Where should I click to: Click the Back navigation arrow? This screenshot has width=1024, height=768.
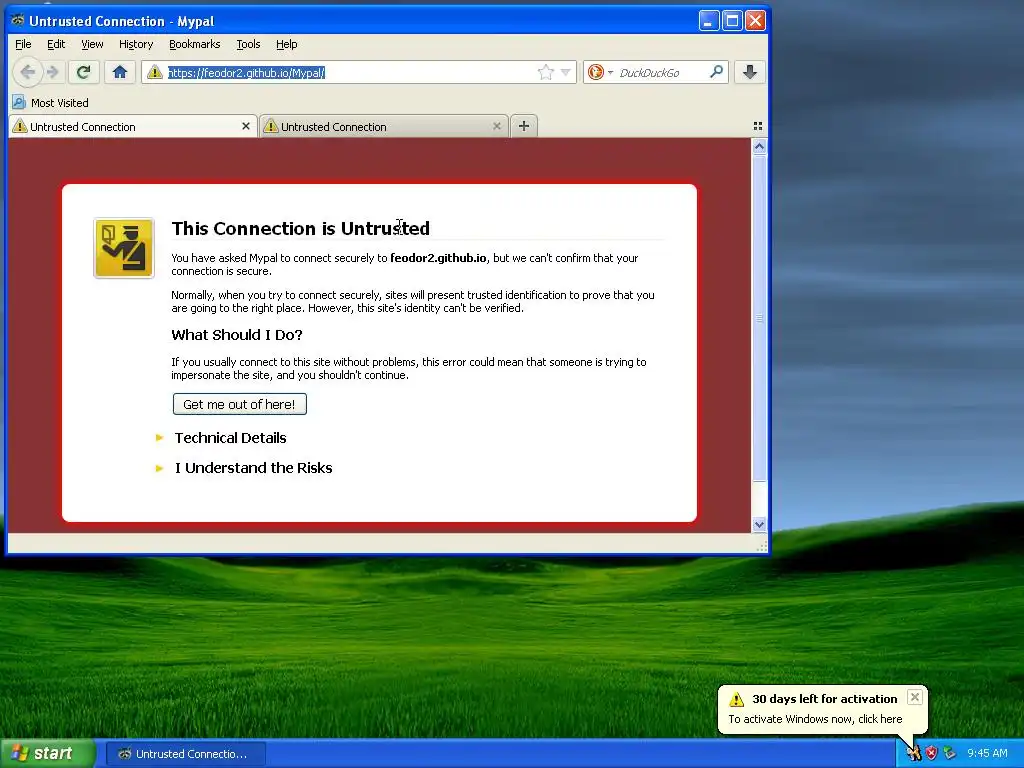(x=27, y=72)
